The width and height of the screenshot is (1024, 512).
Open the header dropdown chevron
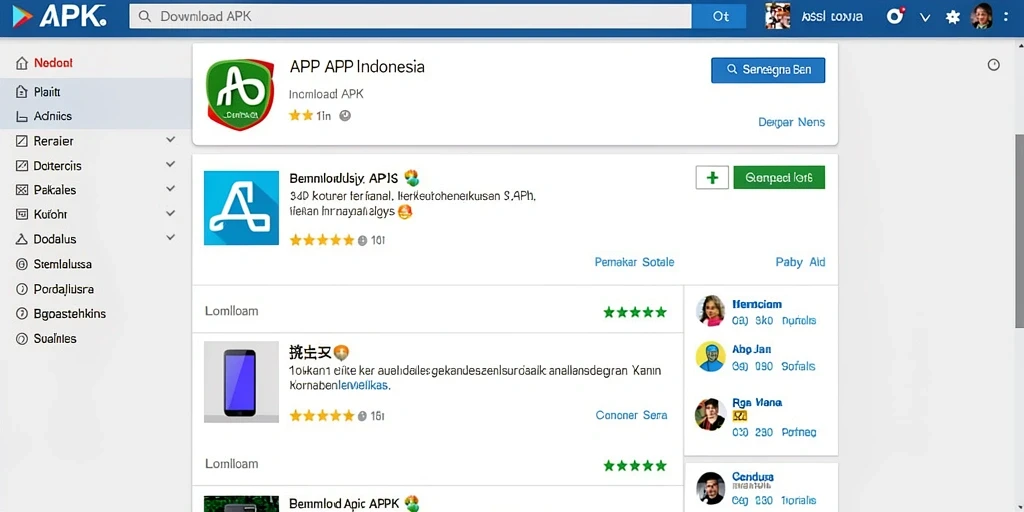[x=925, y=18]
